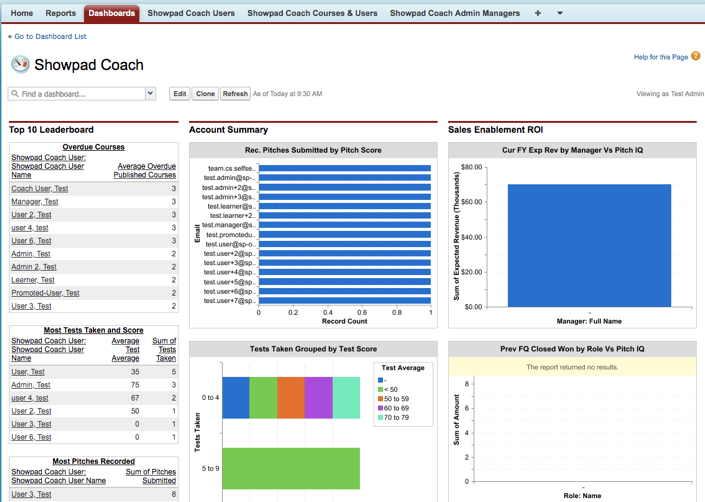
Task: Open Prev FQ Closed Won by Role chart title
Action: [572, 349]
